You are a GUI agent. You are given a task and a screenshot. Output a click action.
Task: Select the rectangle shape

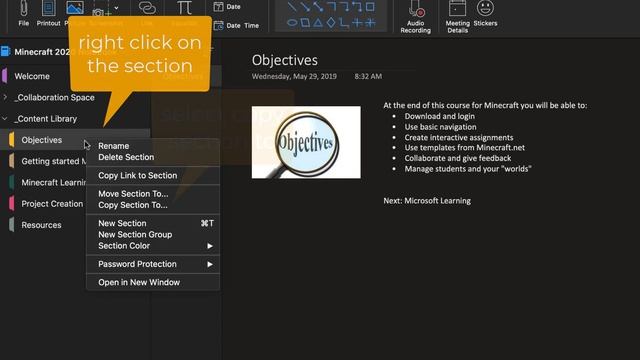(370, 7)
